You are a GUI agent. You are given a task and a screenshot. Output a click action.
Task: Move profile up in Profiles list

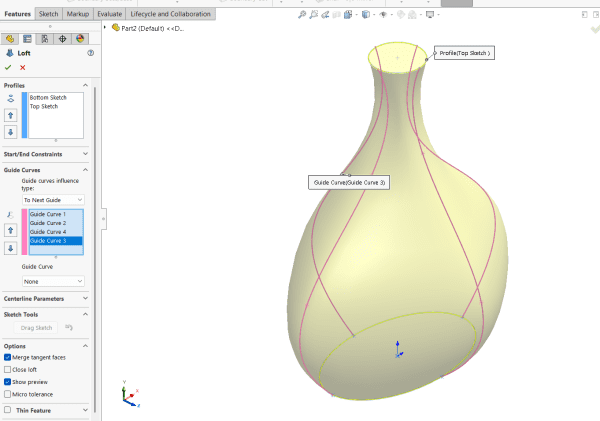point(10,116)
